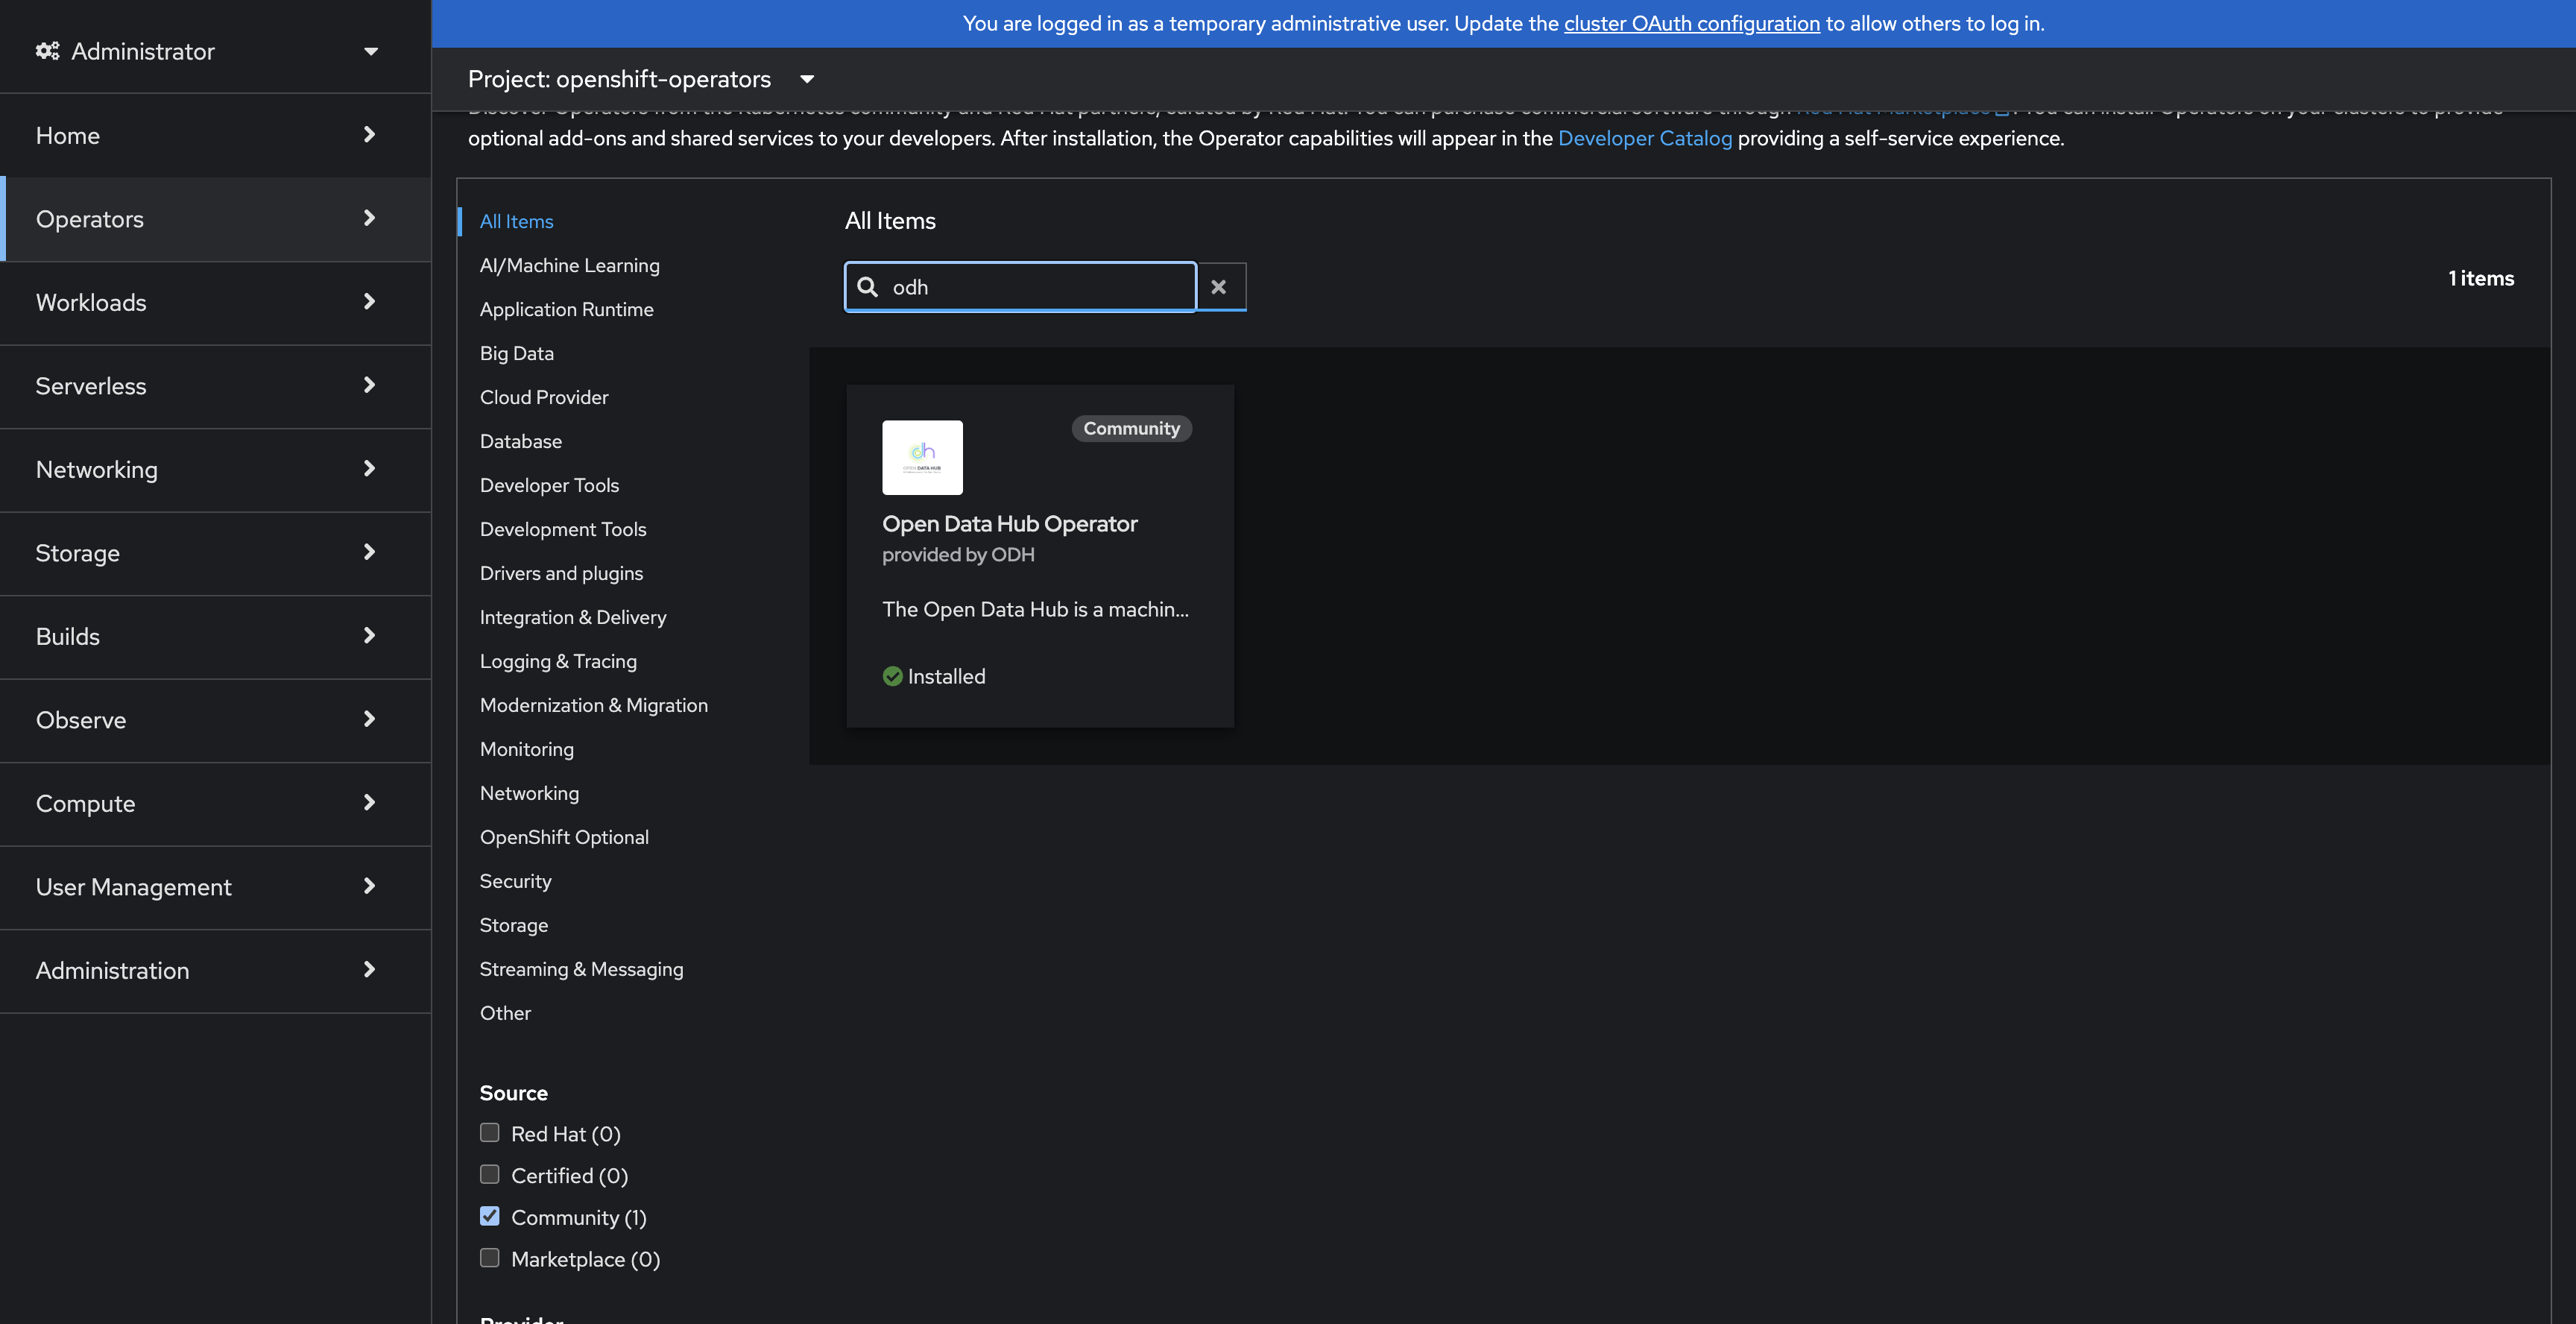Expand the Project openshift-operators dropdown

tap(642, 78)
